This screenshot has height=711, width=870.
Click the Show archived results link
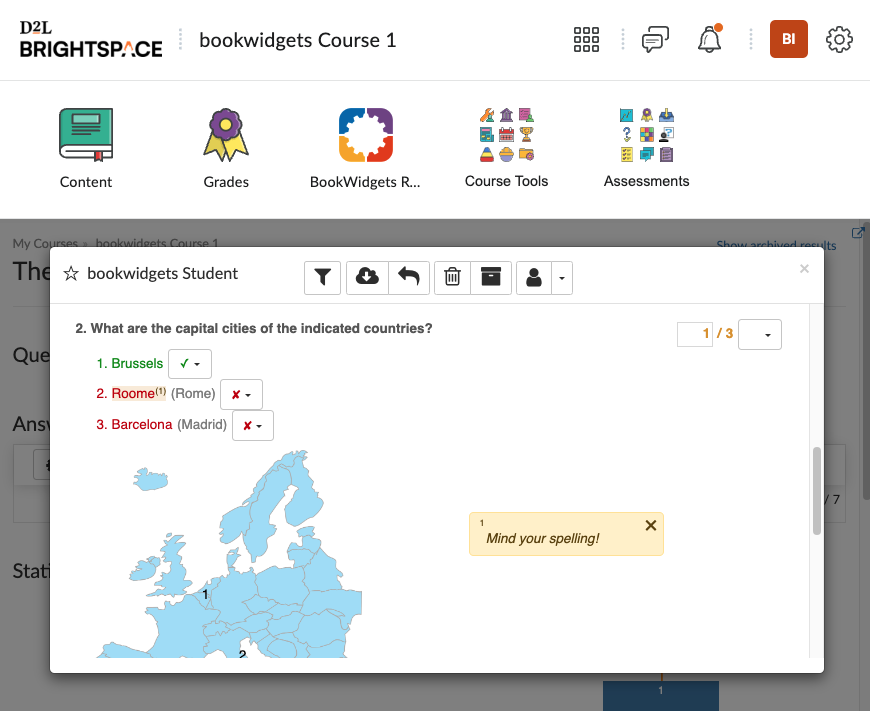click(776, 245)
